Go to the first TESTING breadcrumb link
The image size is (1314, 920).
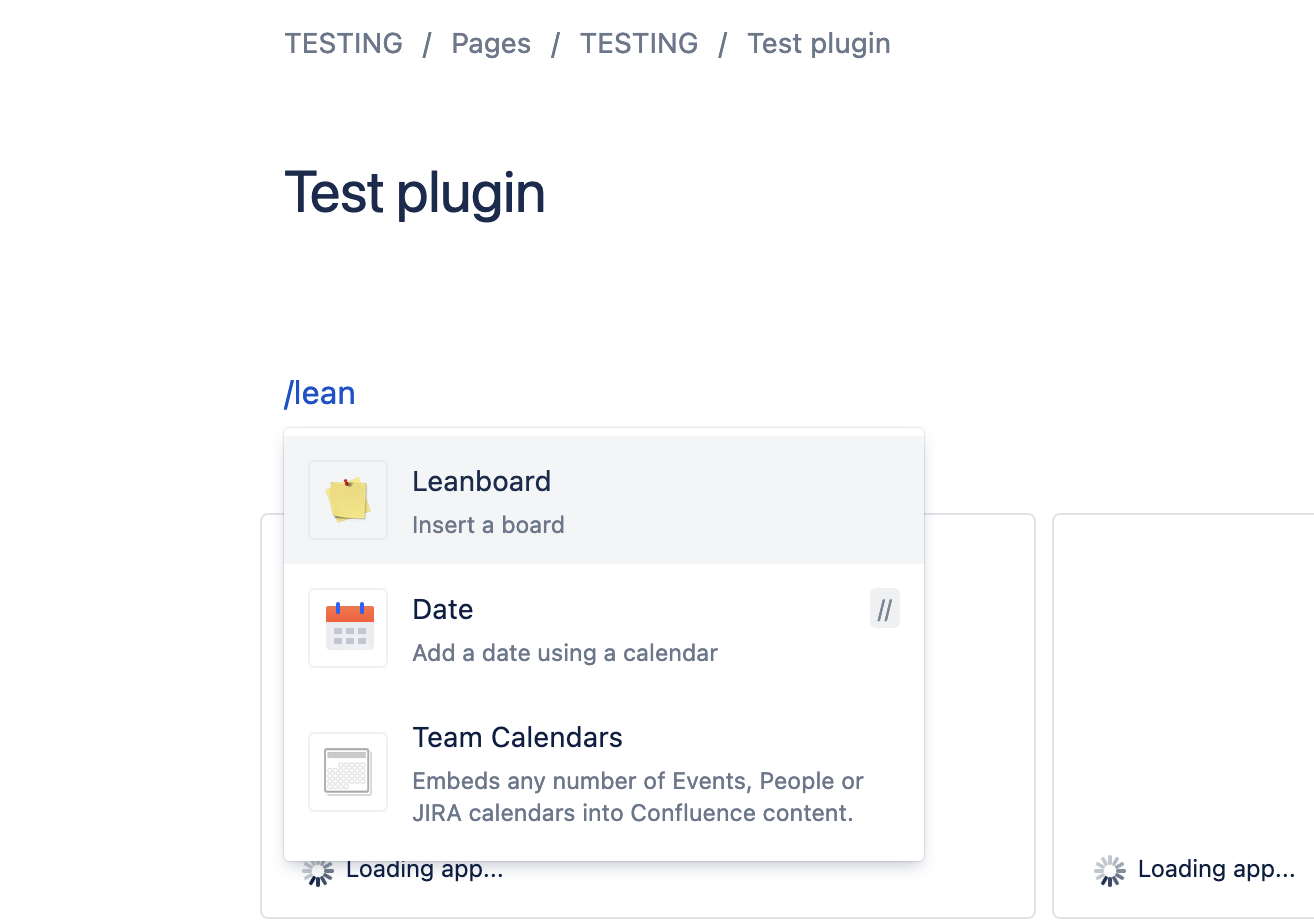pyautogui.click(x=343, y=44)
